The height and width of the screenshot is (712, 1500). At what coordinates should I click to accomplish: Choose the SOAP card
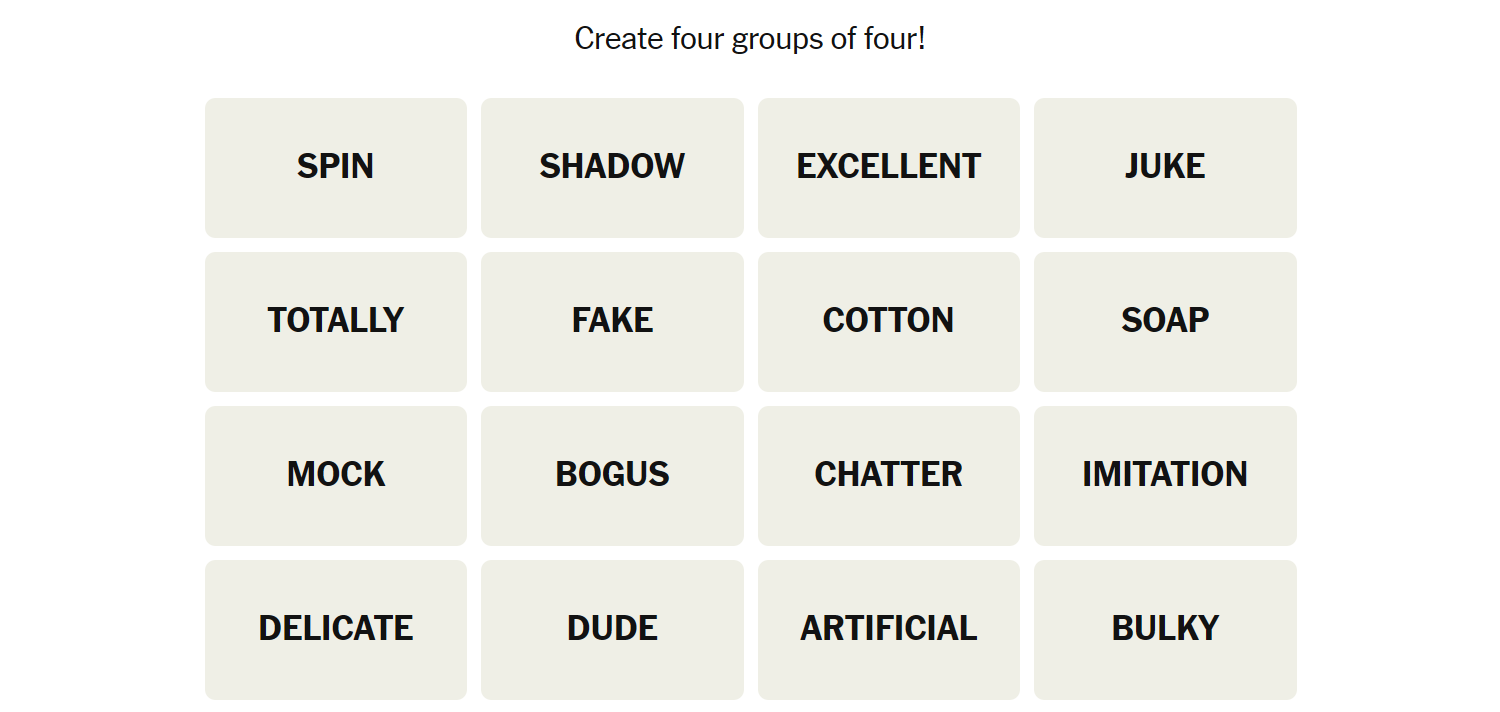(1165, 321)
